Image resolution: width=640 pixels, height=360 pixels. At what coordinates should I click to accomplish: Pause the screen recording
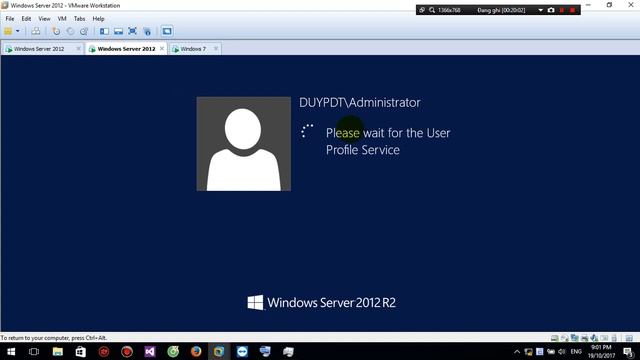[562, 10]
